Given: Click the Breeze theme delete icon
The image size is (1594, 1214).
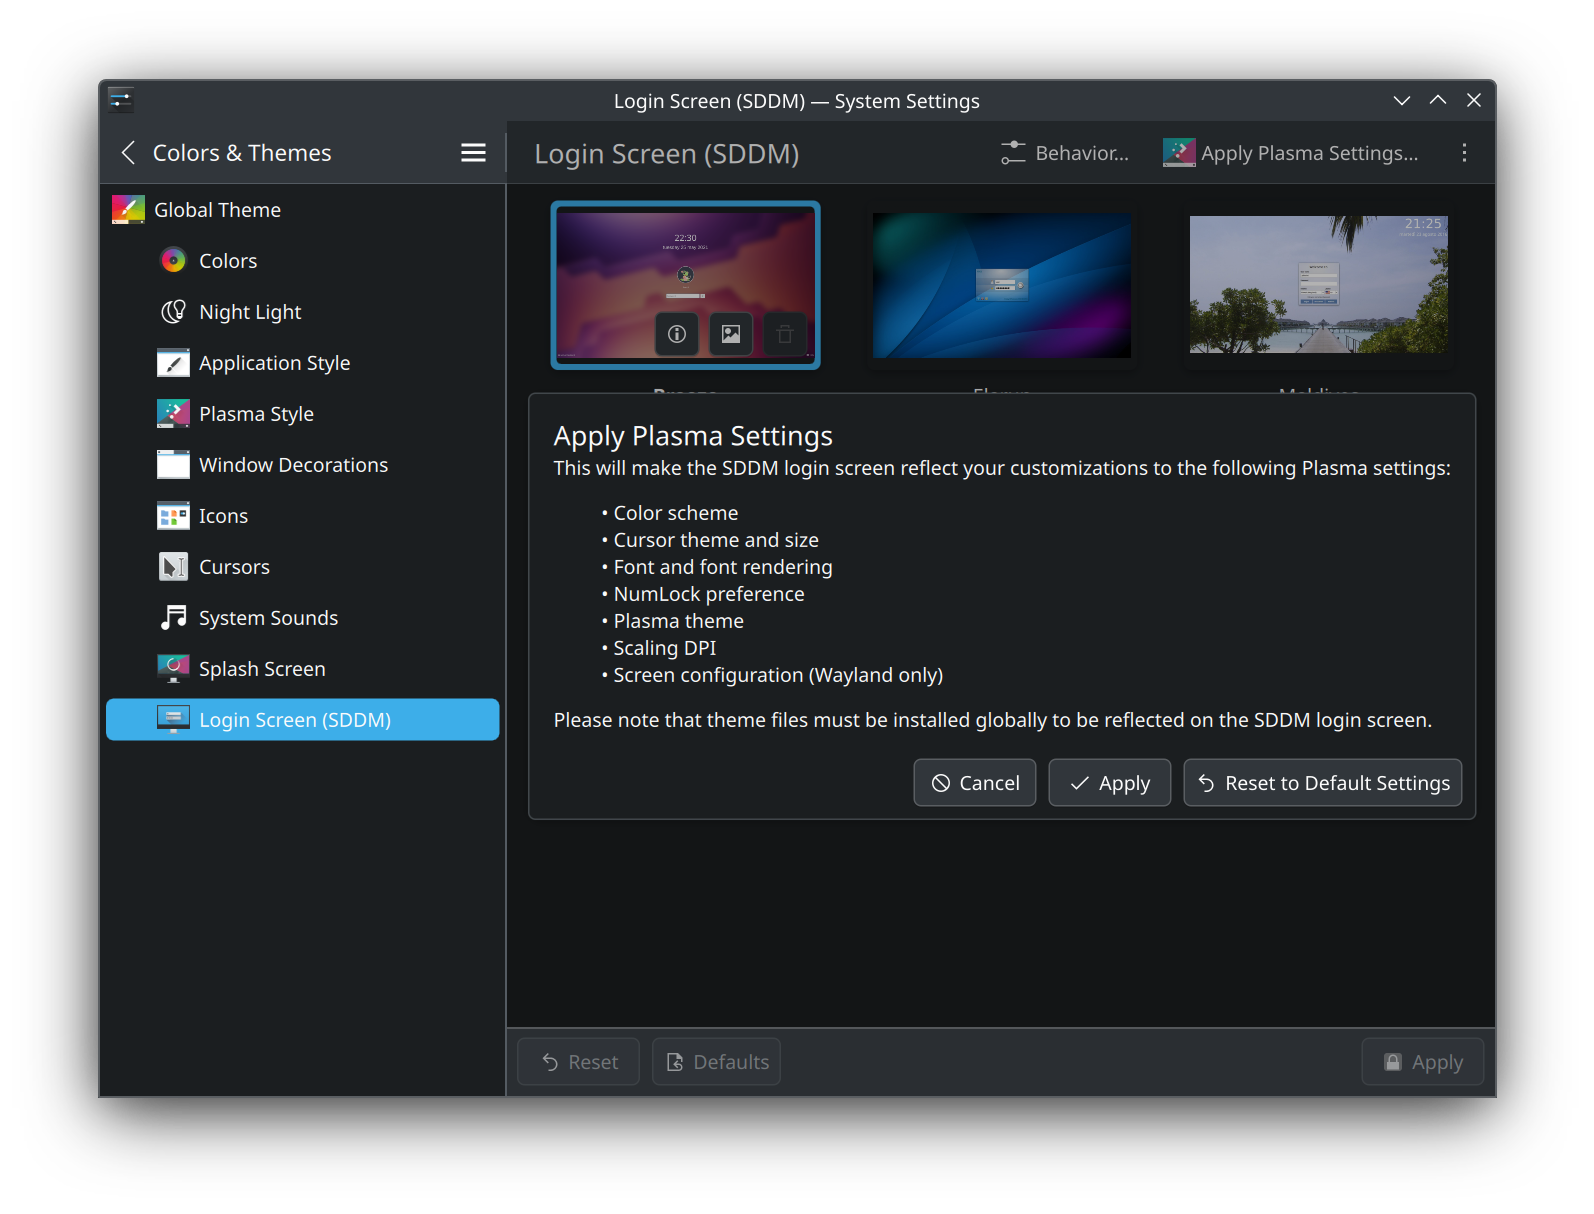Looking at the screenshot, I should point(785,334).
